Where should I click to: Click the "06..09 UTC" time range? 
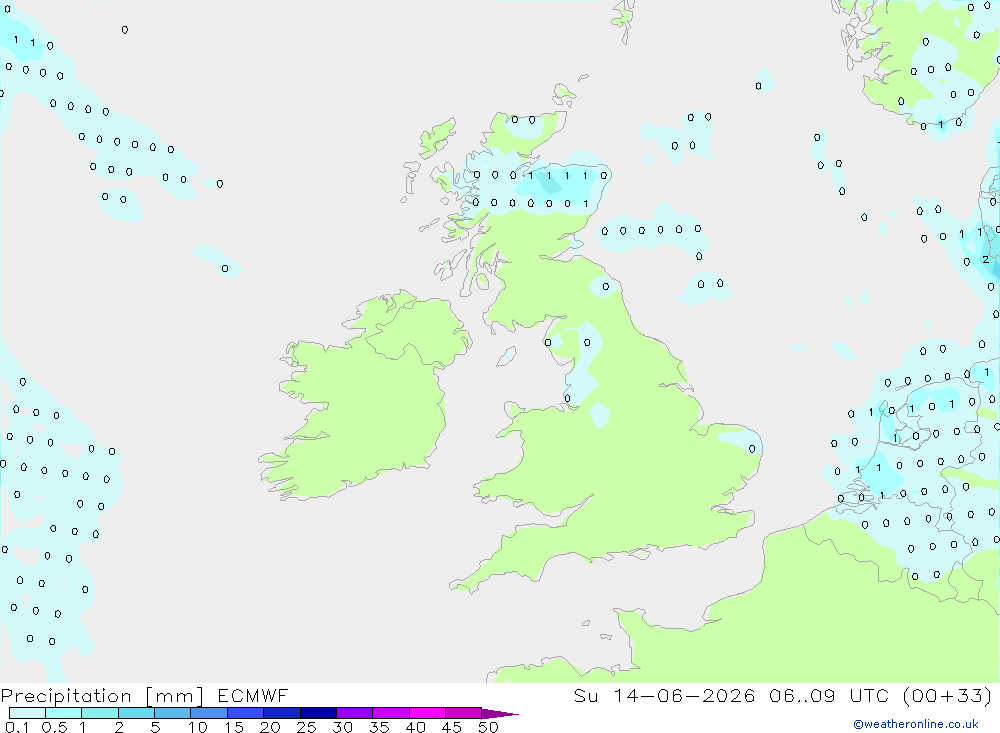point(828,695)
